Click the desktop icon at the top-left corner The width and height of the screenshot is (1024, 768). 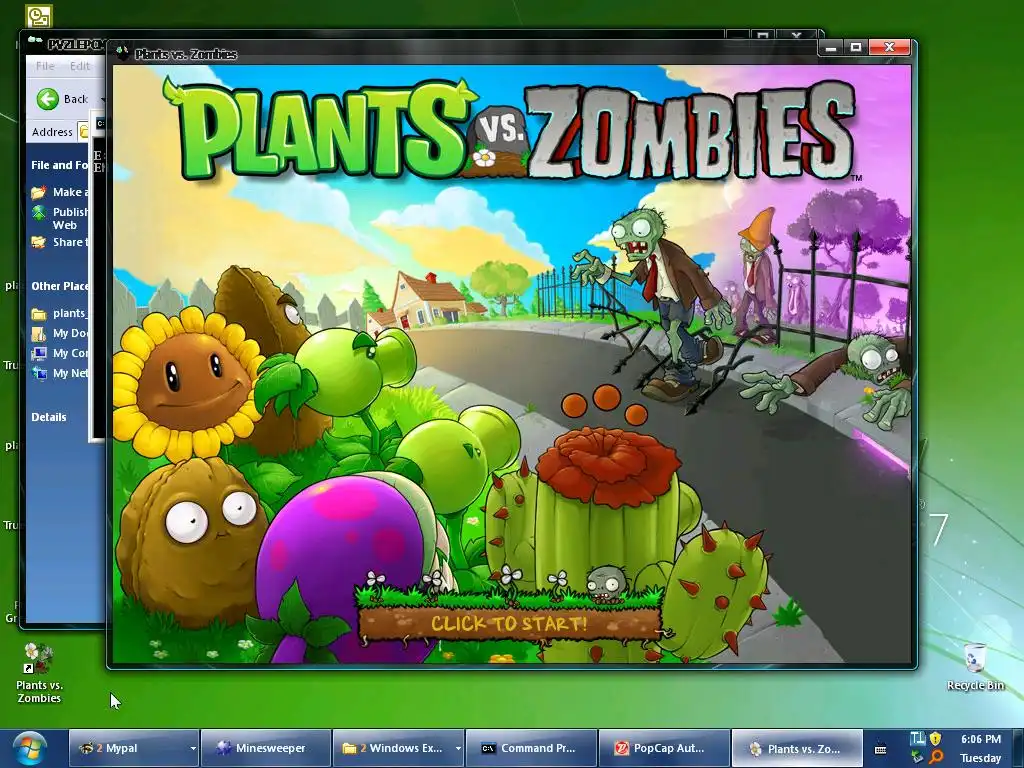(39, 16)
